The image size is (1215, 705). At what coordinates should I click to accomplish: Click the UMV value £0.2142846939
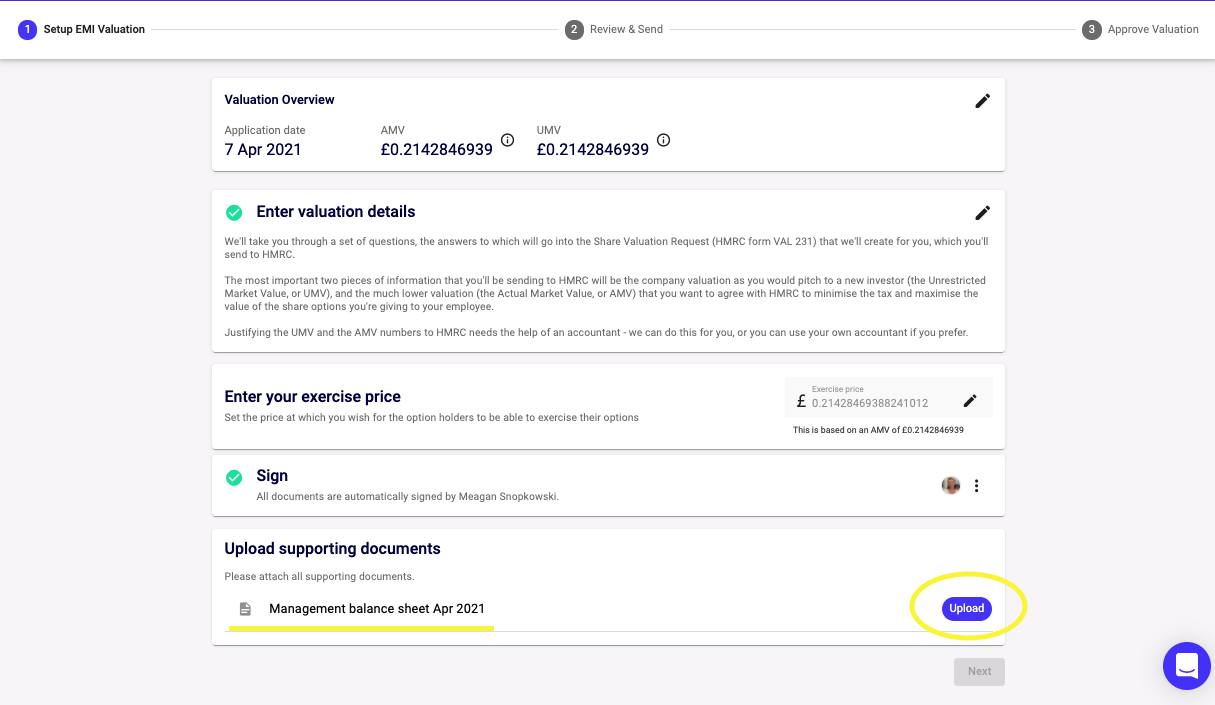593,150
